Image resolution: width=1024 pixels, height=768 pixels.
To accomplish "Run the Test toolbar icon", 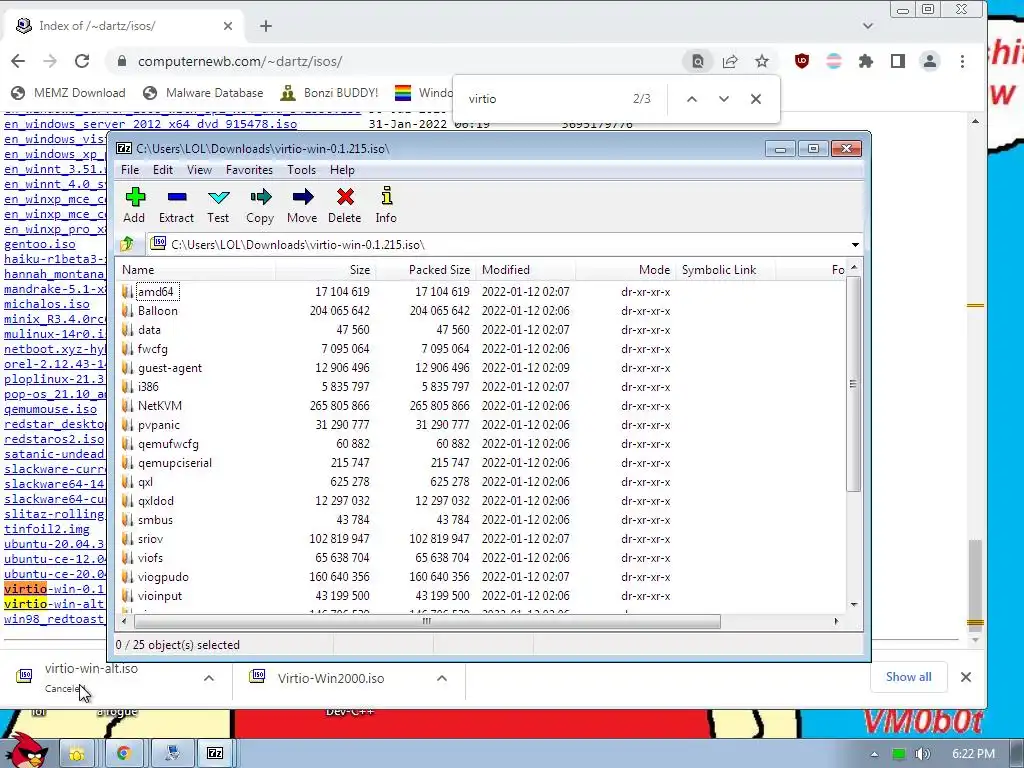I will [x=218, y=205].
